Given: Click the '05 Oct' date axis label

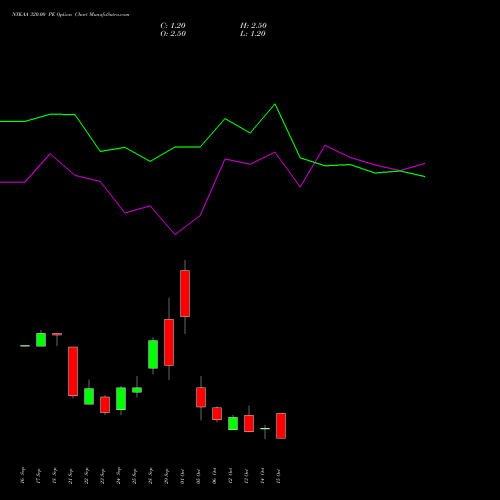Looking at the screenshot, I should tap(199, 476).
